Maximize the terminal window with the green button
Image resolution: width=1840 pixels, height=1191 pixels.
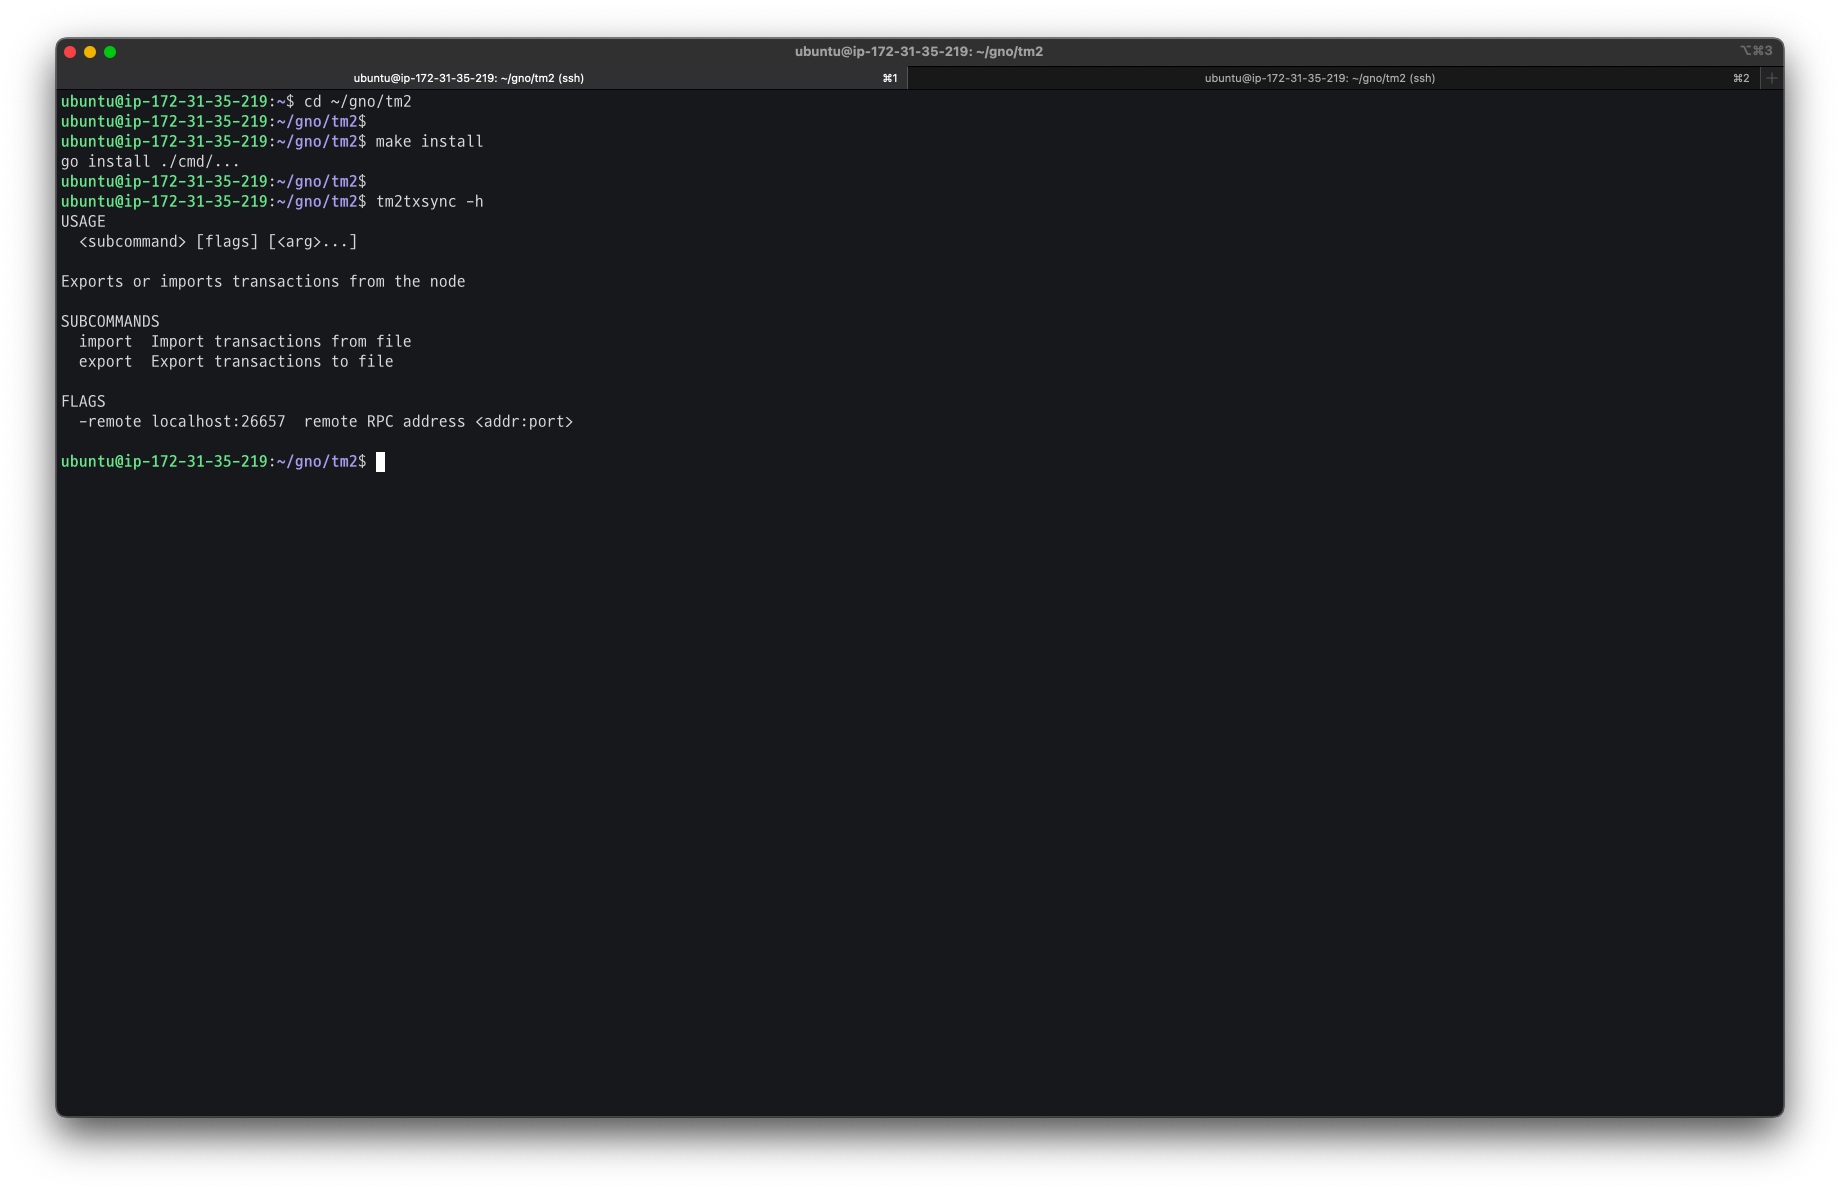tap(110, 52)
